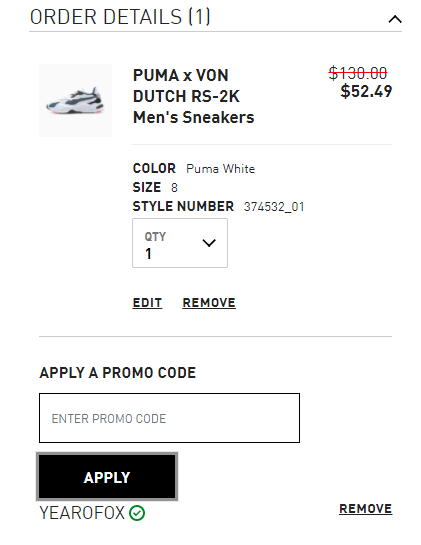
Task: Click the black APPLY button
Action: pyautogui.click(x=107, y=477)
